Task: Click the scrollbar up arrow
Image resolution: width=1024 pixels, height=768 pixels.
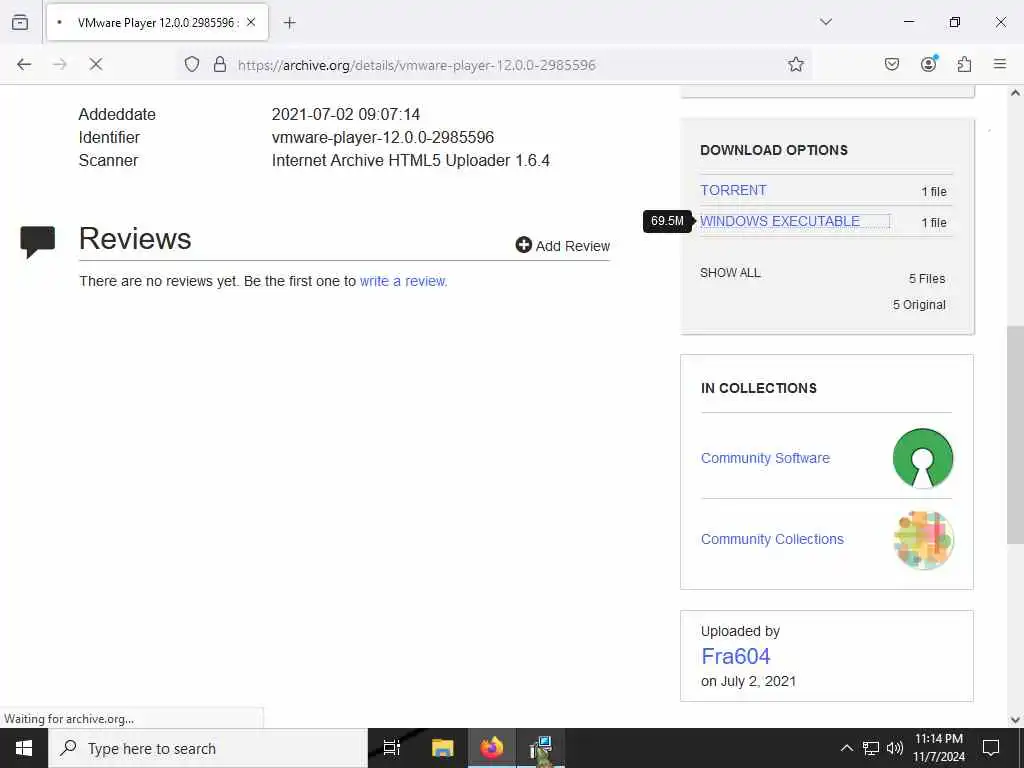Action: [1015, 93]
